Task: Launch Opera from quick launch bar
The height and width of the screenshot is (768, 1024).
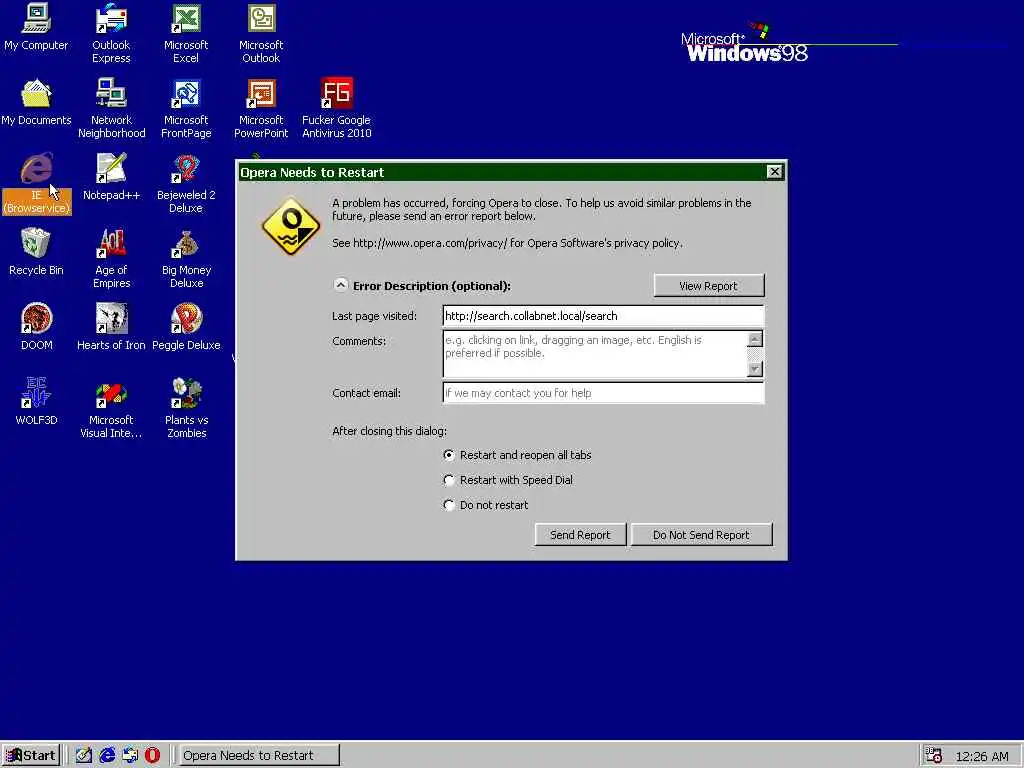Action: pos(152,755)
